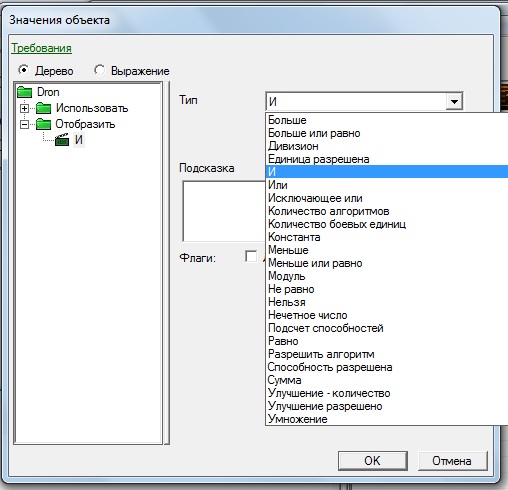Pick Нечетное число option
This screenshot has height=490, width=508.
coord(387,315)
